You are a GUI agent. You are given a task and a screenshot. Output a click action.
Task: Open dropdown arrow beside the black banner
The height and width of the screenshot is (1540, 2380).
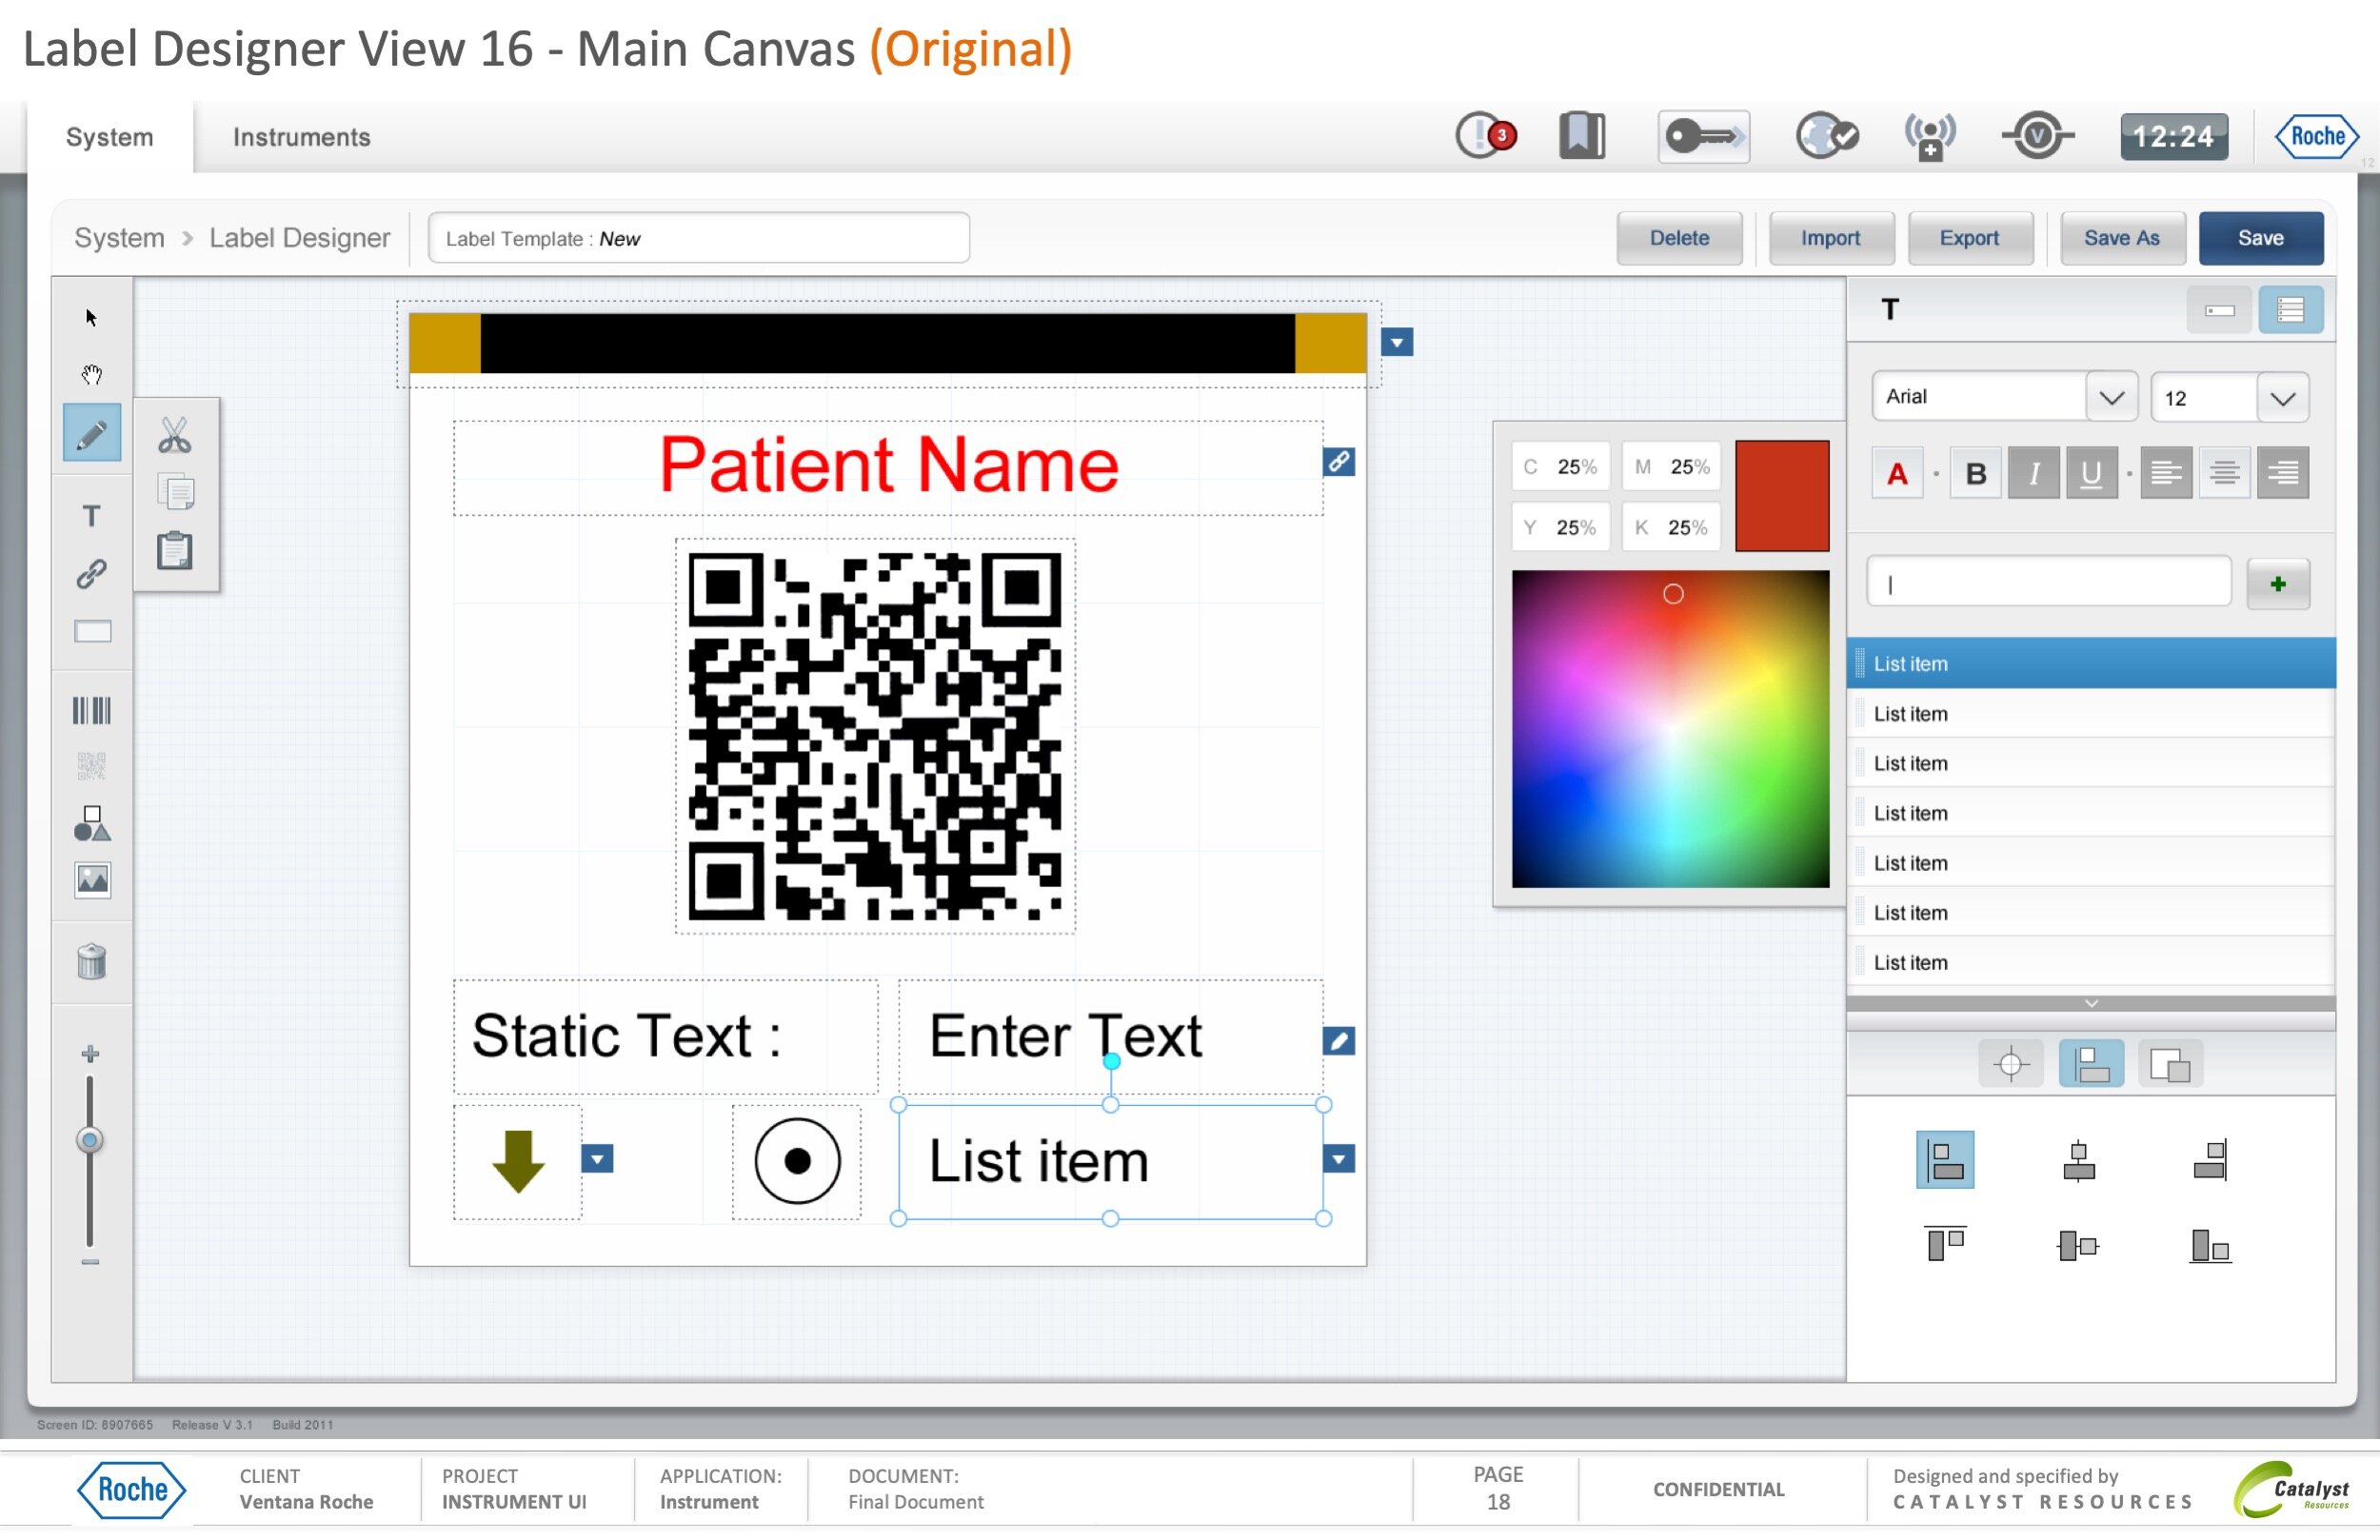[x=1397, y=343]
